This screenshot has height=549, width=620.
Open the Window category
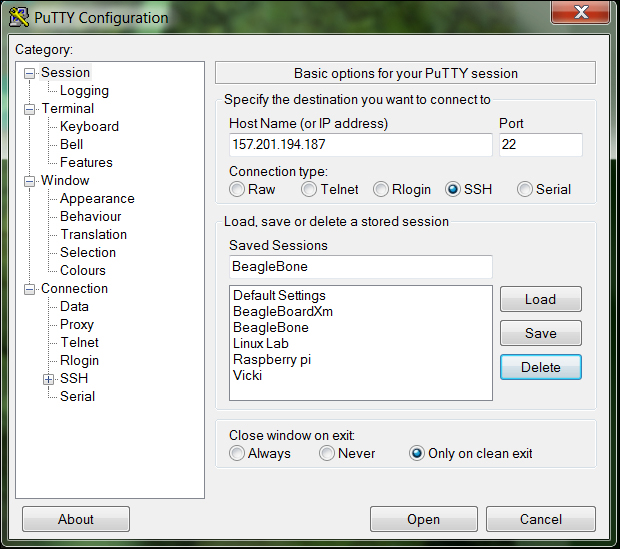tap(65, 180)
